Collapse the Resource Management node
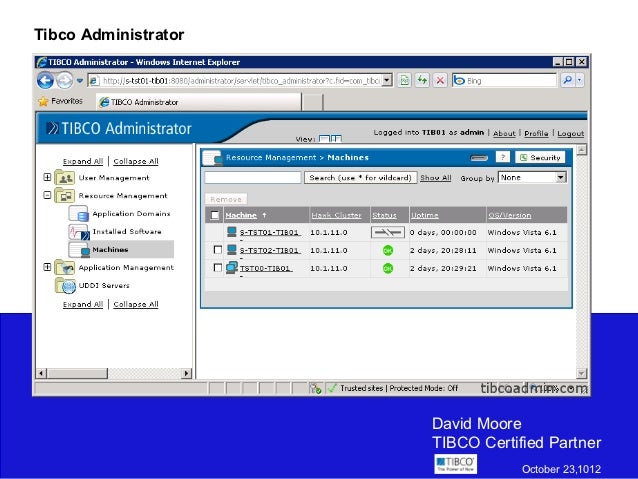The height and width of the screenshot is (479, 638). coord(47,195)
